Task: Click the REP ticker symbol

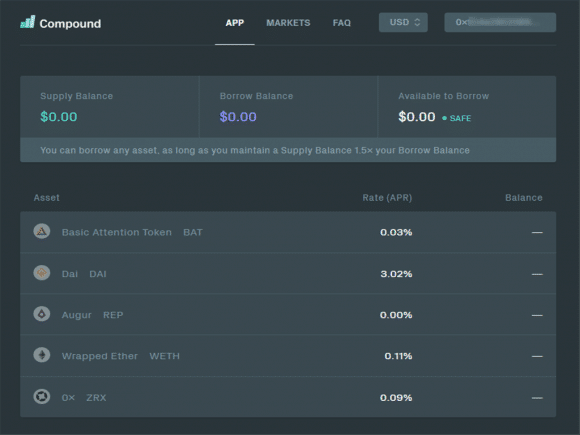Action: click(113, 315)
